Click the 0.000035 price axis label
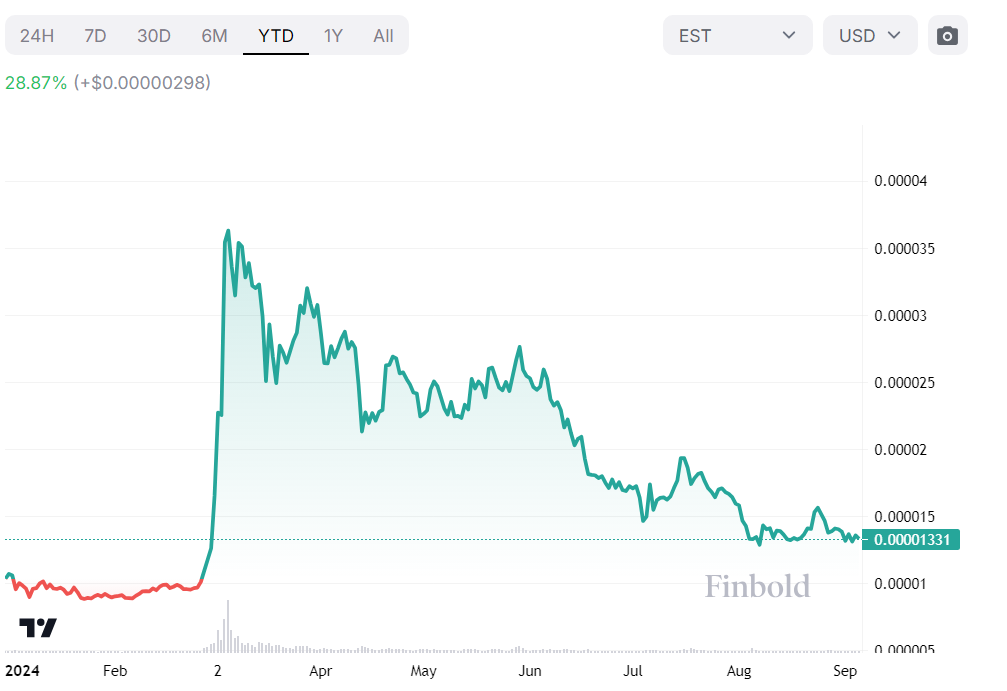Viewport: 1007px width, 691px height. (x=904, y=249)
